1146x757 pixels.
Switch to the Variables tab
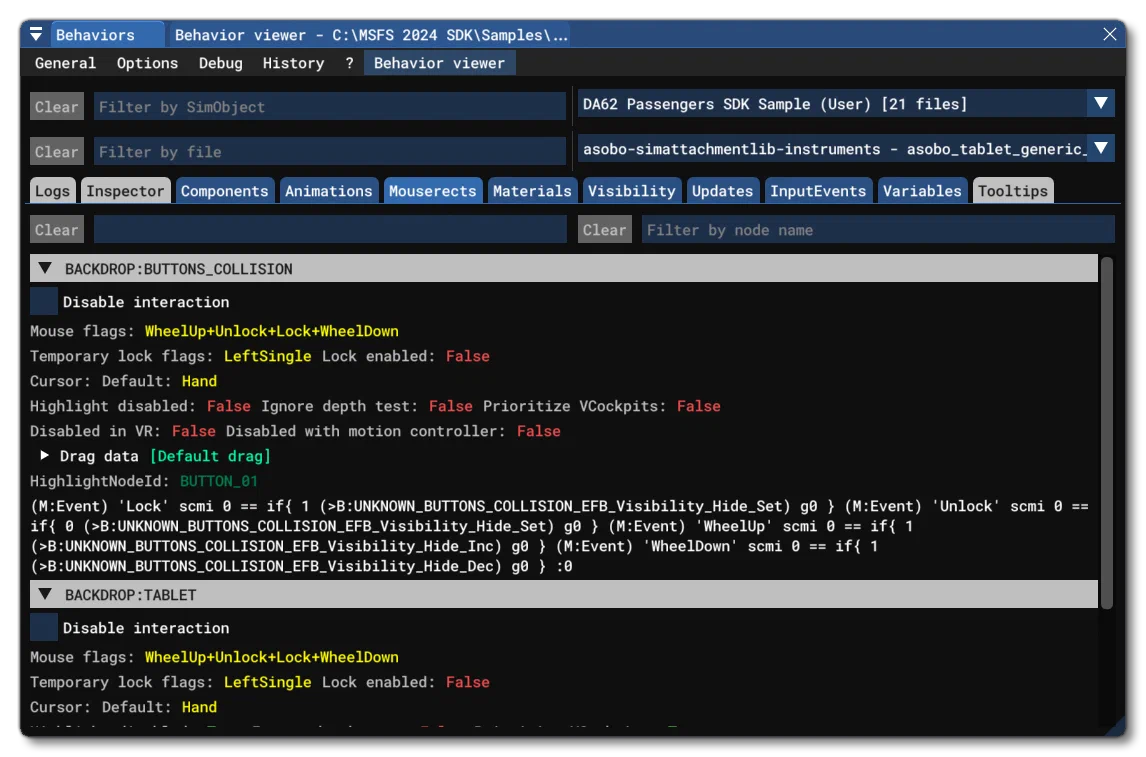[922, 191]
